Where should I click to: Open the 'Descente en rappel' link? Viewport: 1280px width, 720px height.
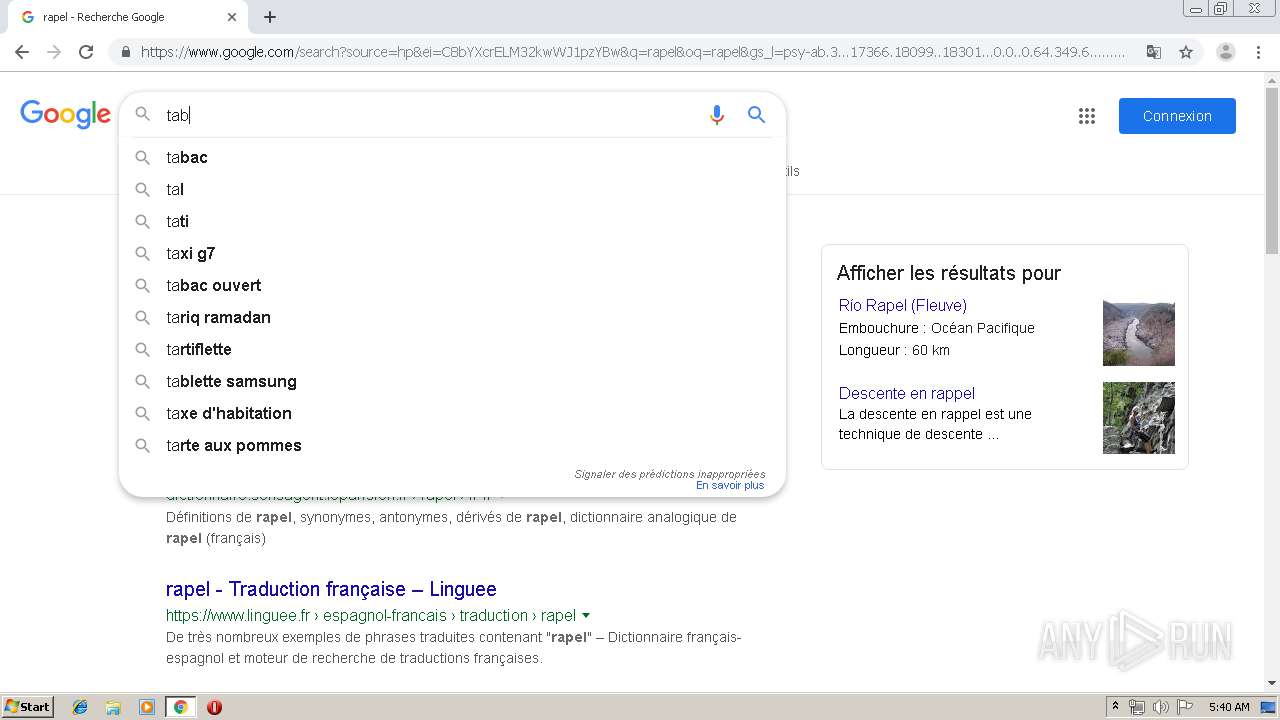[906, 393]
